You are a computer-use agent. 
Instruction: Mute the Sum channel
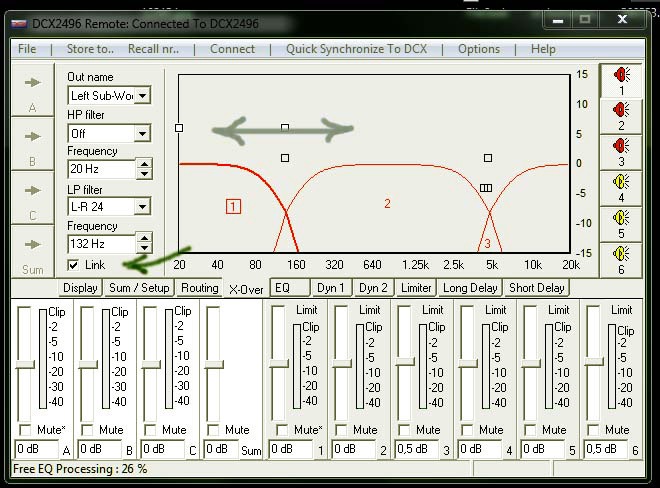coord(213,430)
